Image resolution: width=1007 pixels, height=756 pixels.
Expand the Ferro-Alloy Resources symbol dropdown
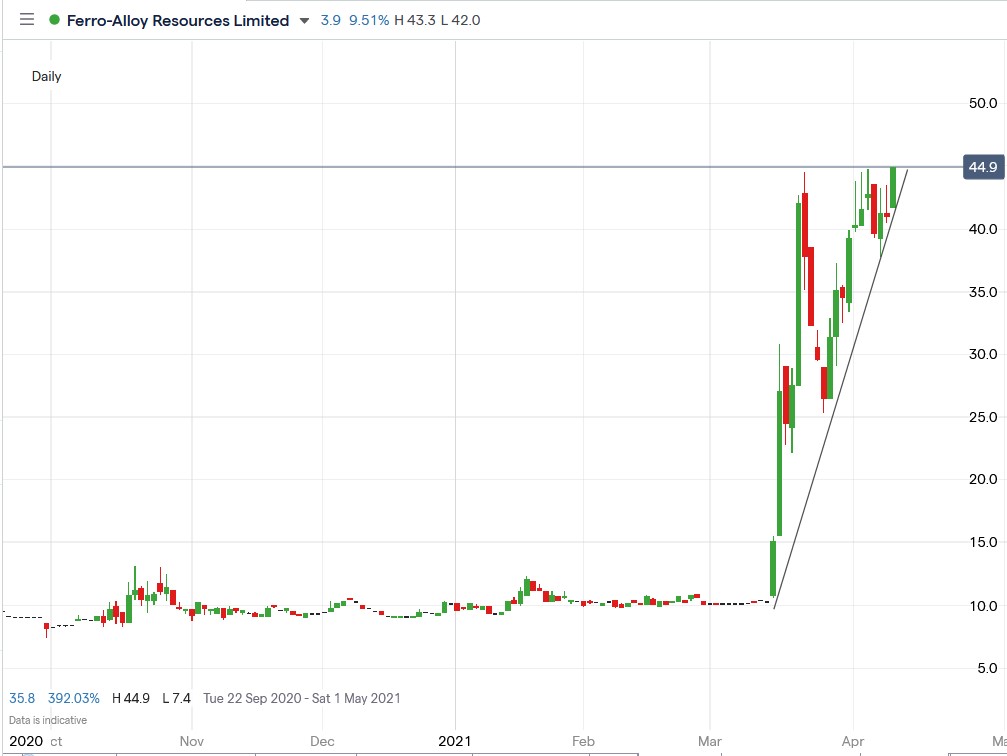[304, 20]
